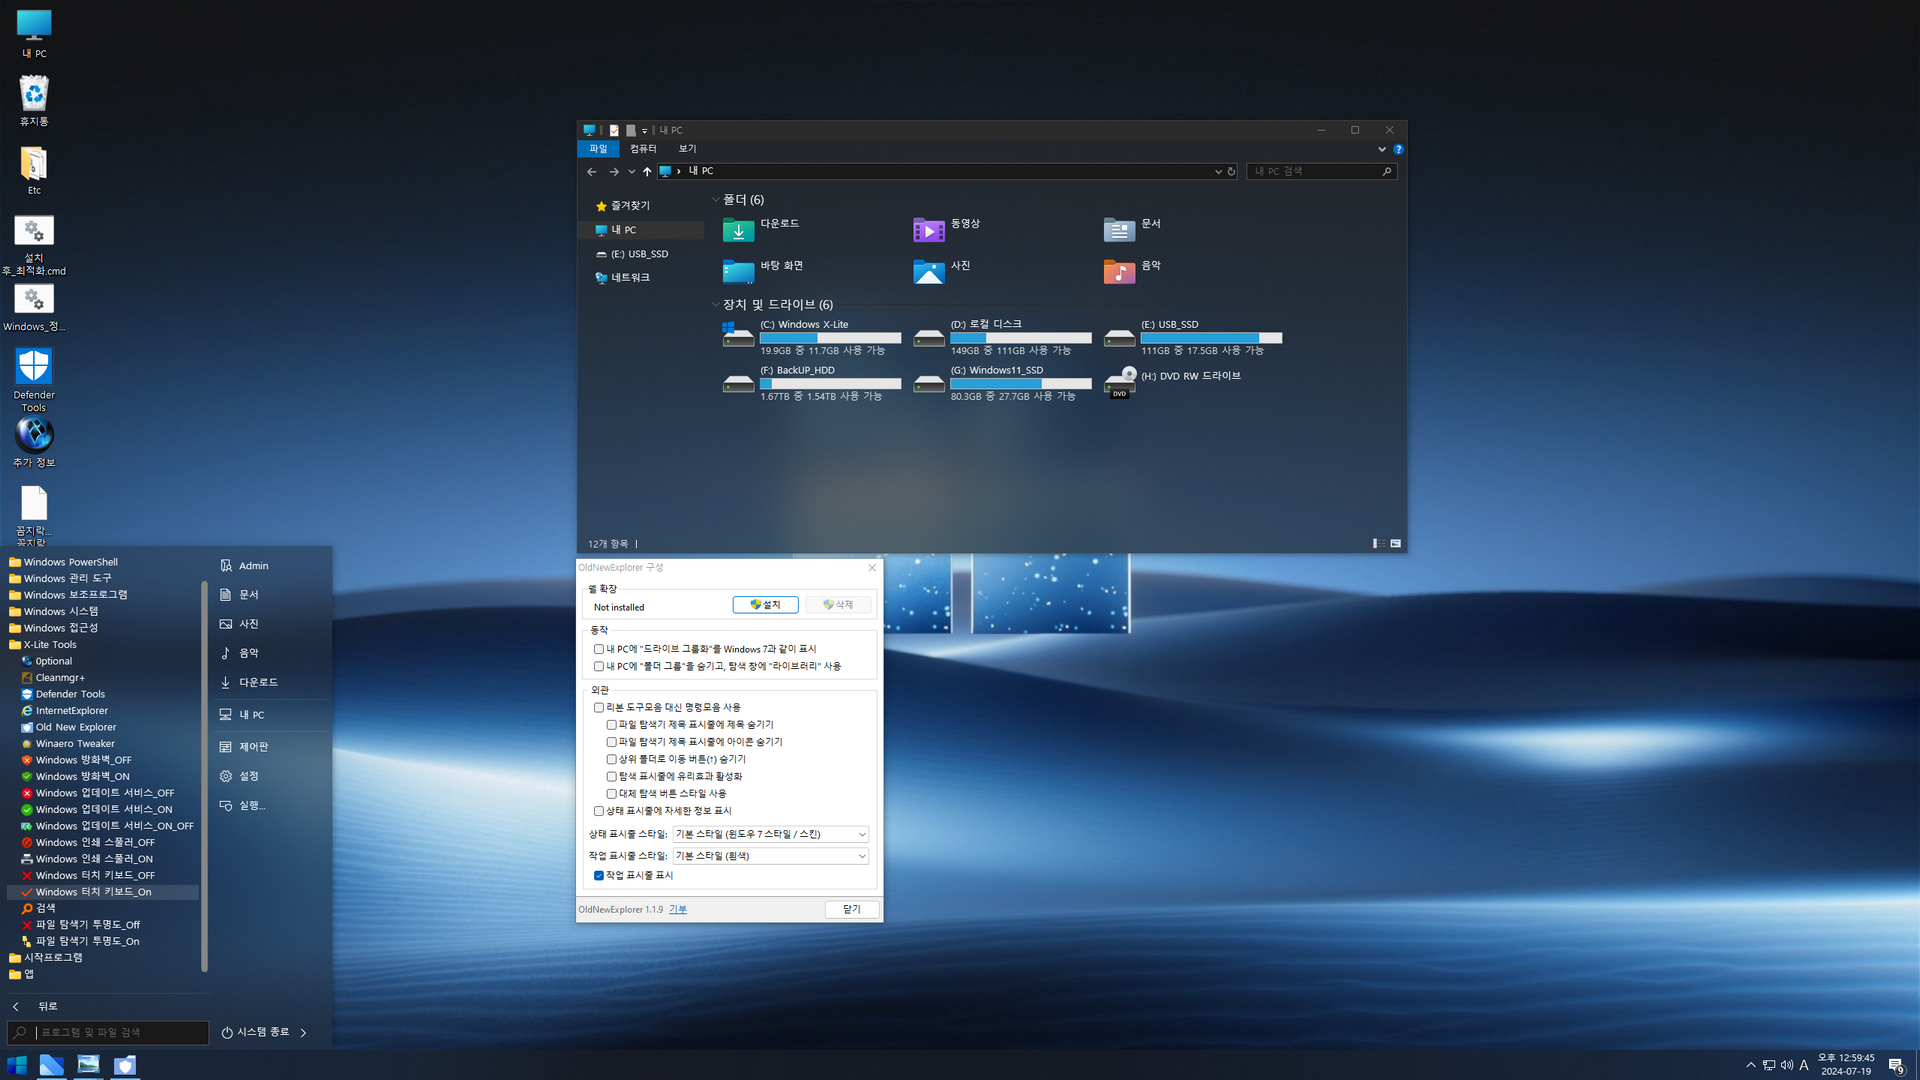Open the status bar style (상태 표시줄 스타일) dropdown
This screenshot has width=1920, height=1080.
coord(770,834)
